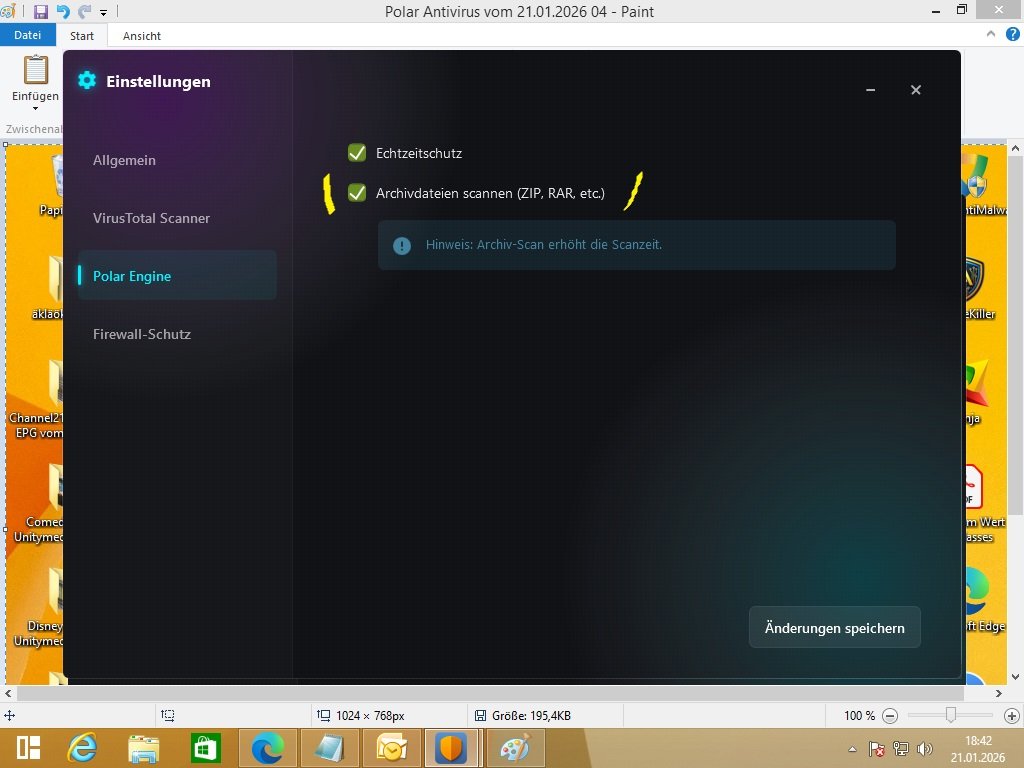Click the Einstellungen gear icon
1024x768 pixels.
pos(87,80)
